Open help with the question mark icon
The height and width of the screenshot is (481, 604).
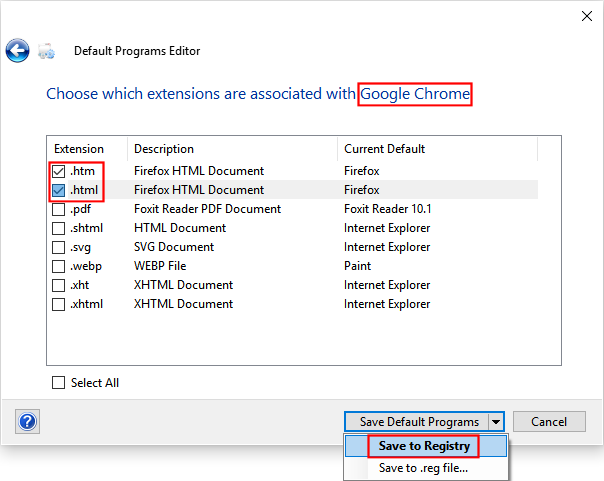tap(27, 422)
